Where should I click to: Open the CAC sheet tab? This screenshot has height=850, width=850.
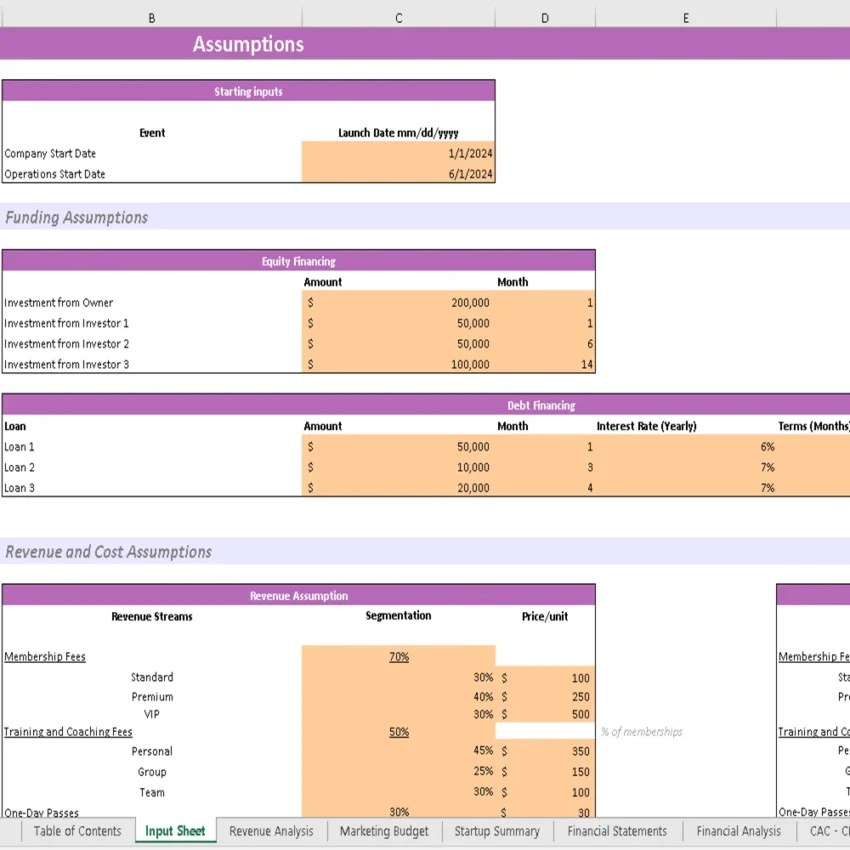tap(825, 831)
